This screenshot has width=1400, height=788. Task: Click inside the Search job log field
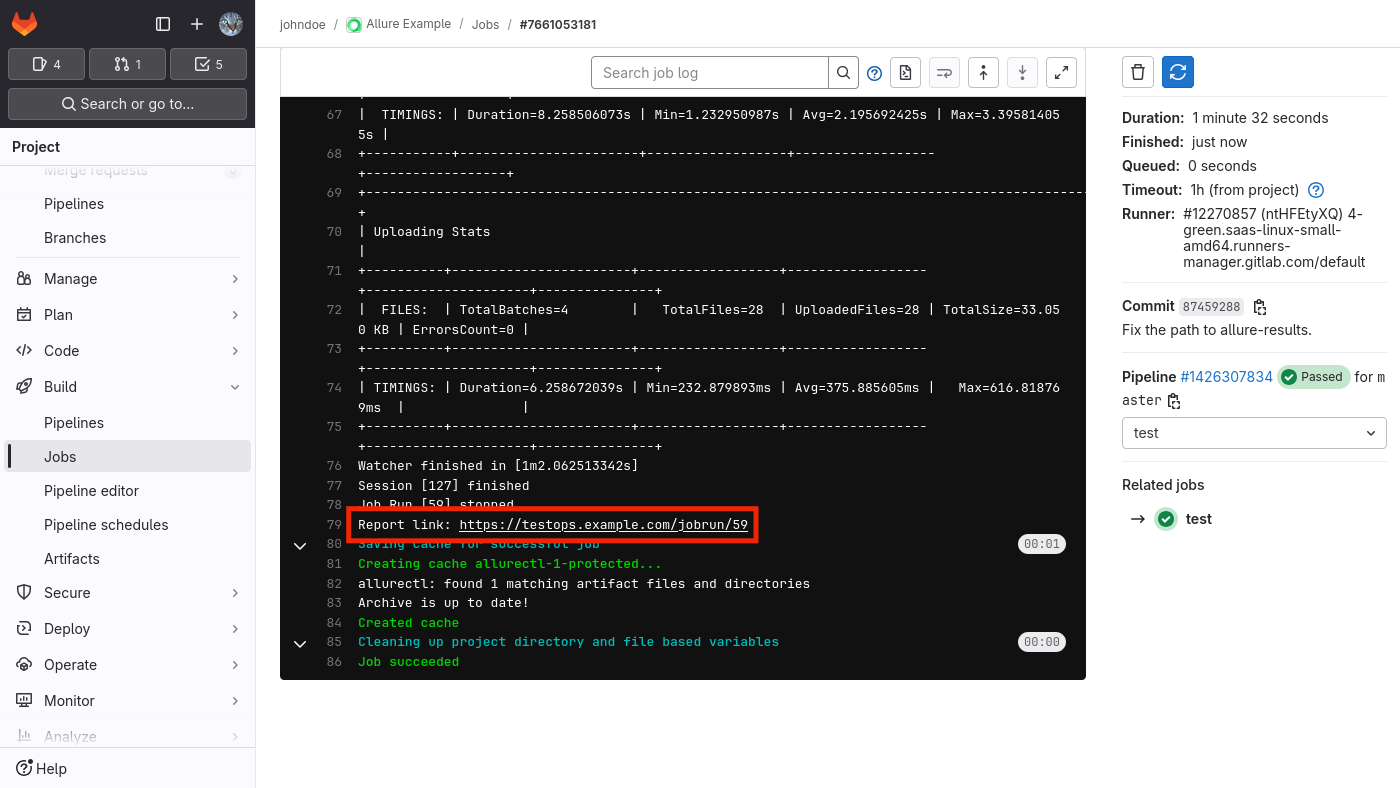[710, 72]
